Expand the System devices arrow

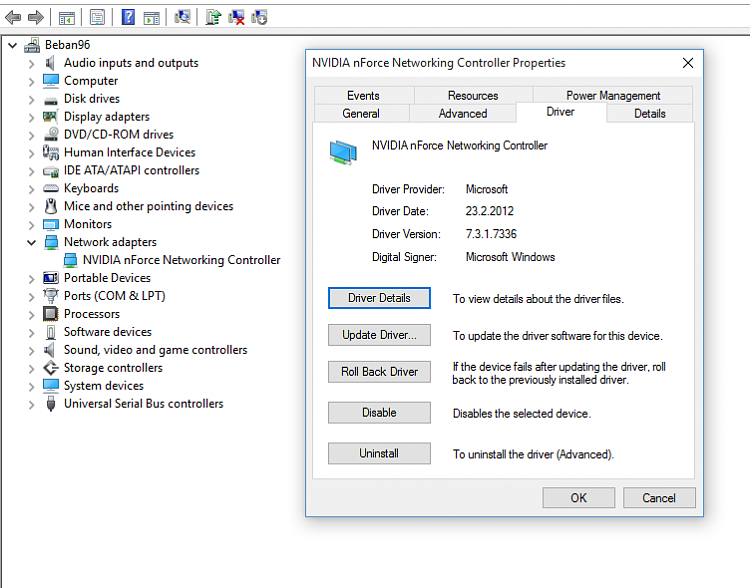click(32, 387)
